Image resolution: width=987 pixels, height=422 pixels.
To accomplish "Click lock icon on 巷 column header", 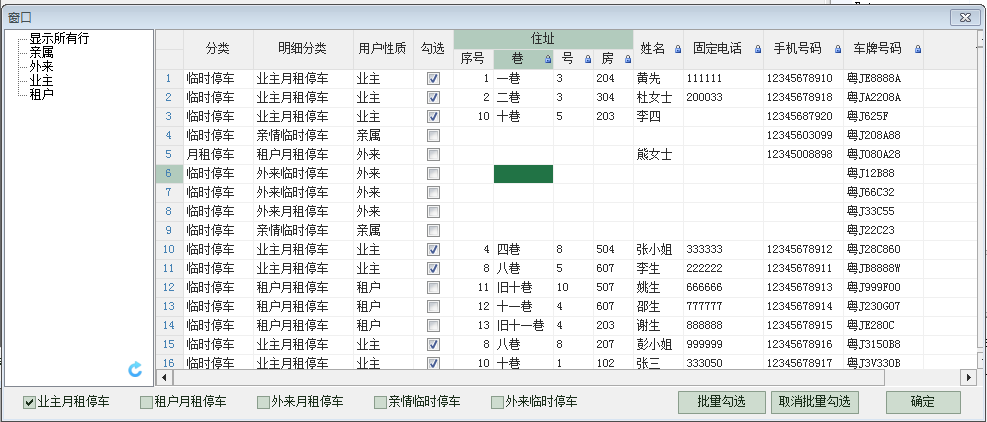I will coord(548,59).
